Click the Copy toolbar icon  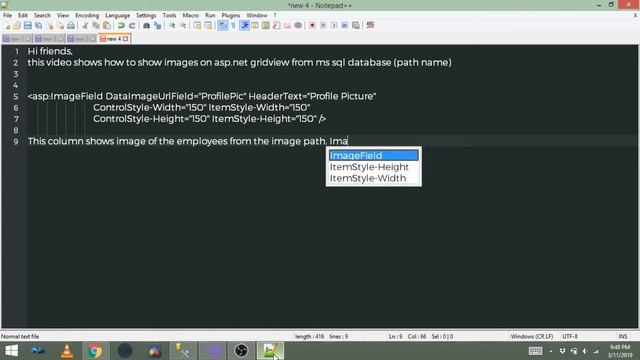pos(96,26)
